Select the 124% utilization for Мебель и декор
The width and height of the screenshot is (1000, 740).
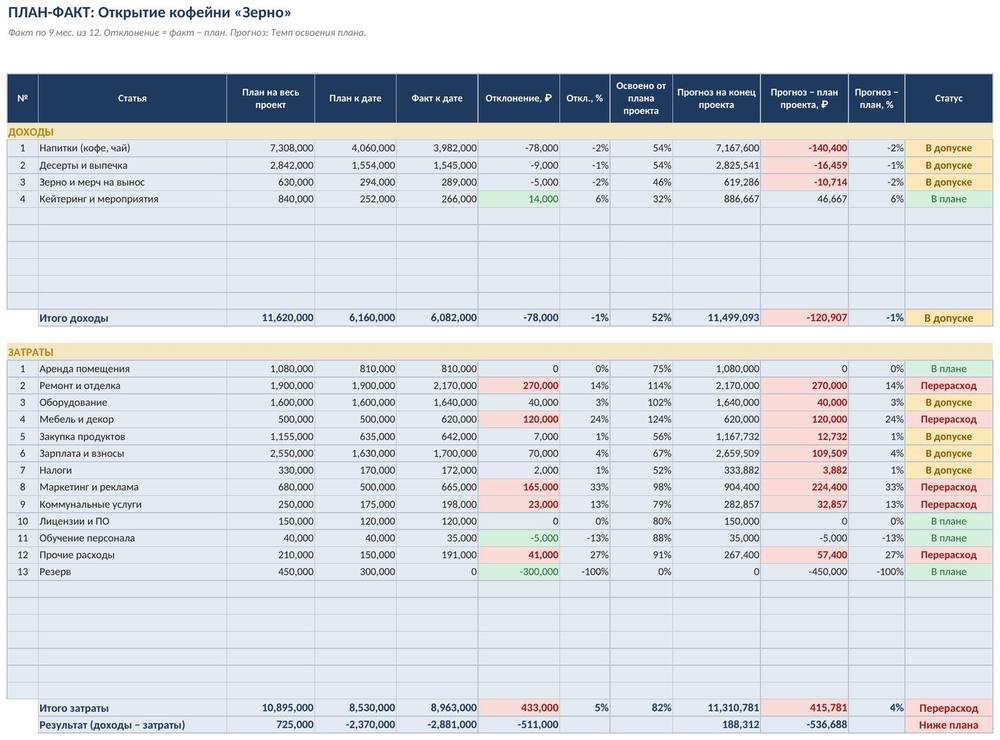pyautogui.click(x=641, y=419)
